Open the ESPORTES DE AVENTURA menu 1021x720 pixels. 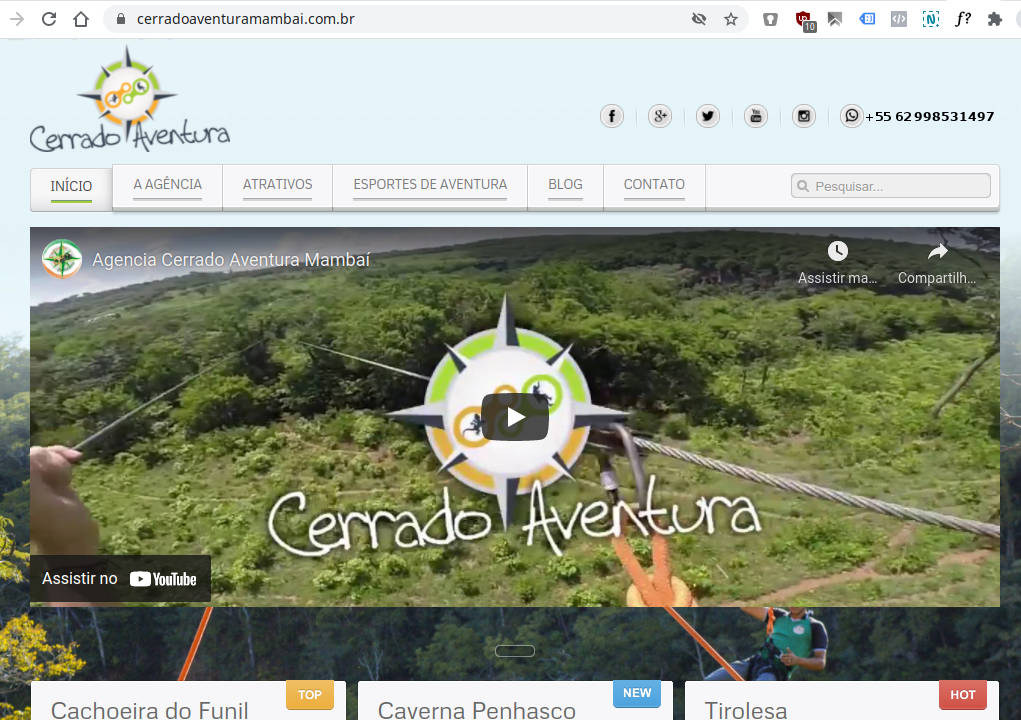click(430, 185)
